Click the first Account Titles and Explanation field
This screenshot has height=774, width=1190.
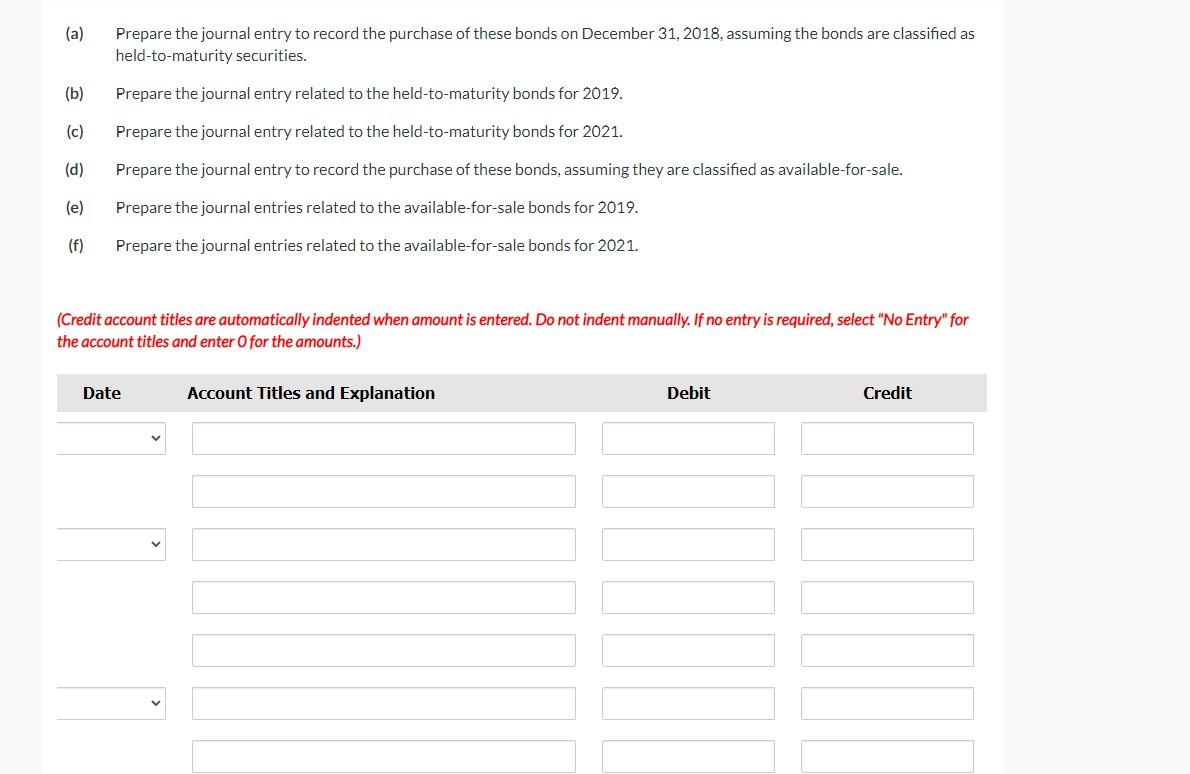383,437
